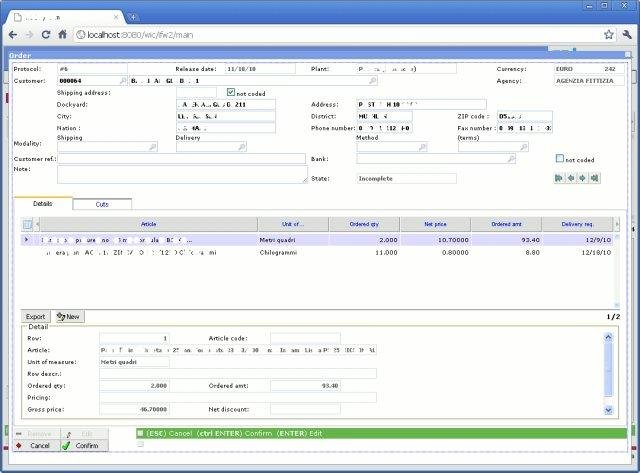Sort by the Article column header
Viewport: 640px width, 473px height.
click(149, 224)
